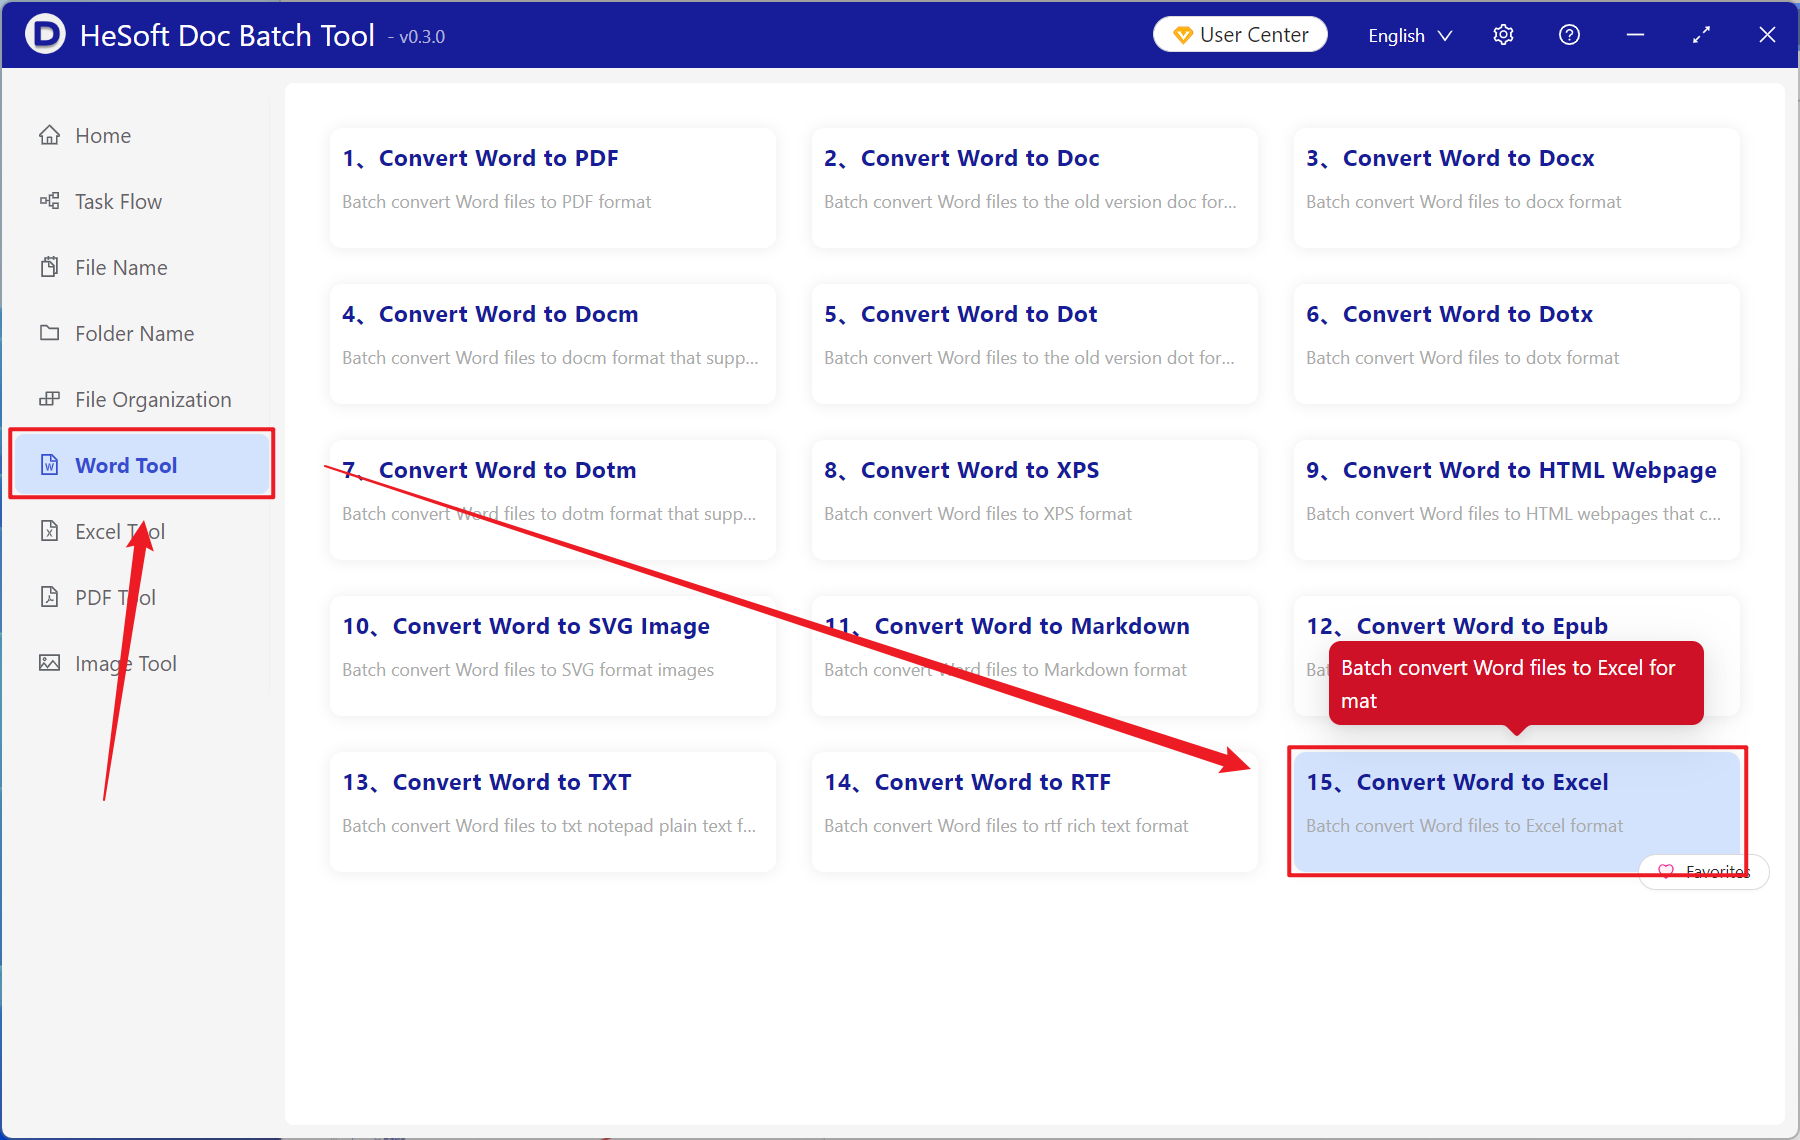Click the File Name sidebar icon

[x=49, y=267]
